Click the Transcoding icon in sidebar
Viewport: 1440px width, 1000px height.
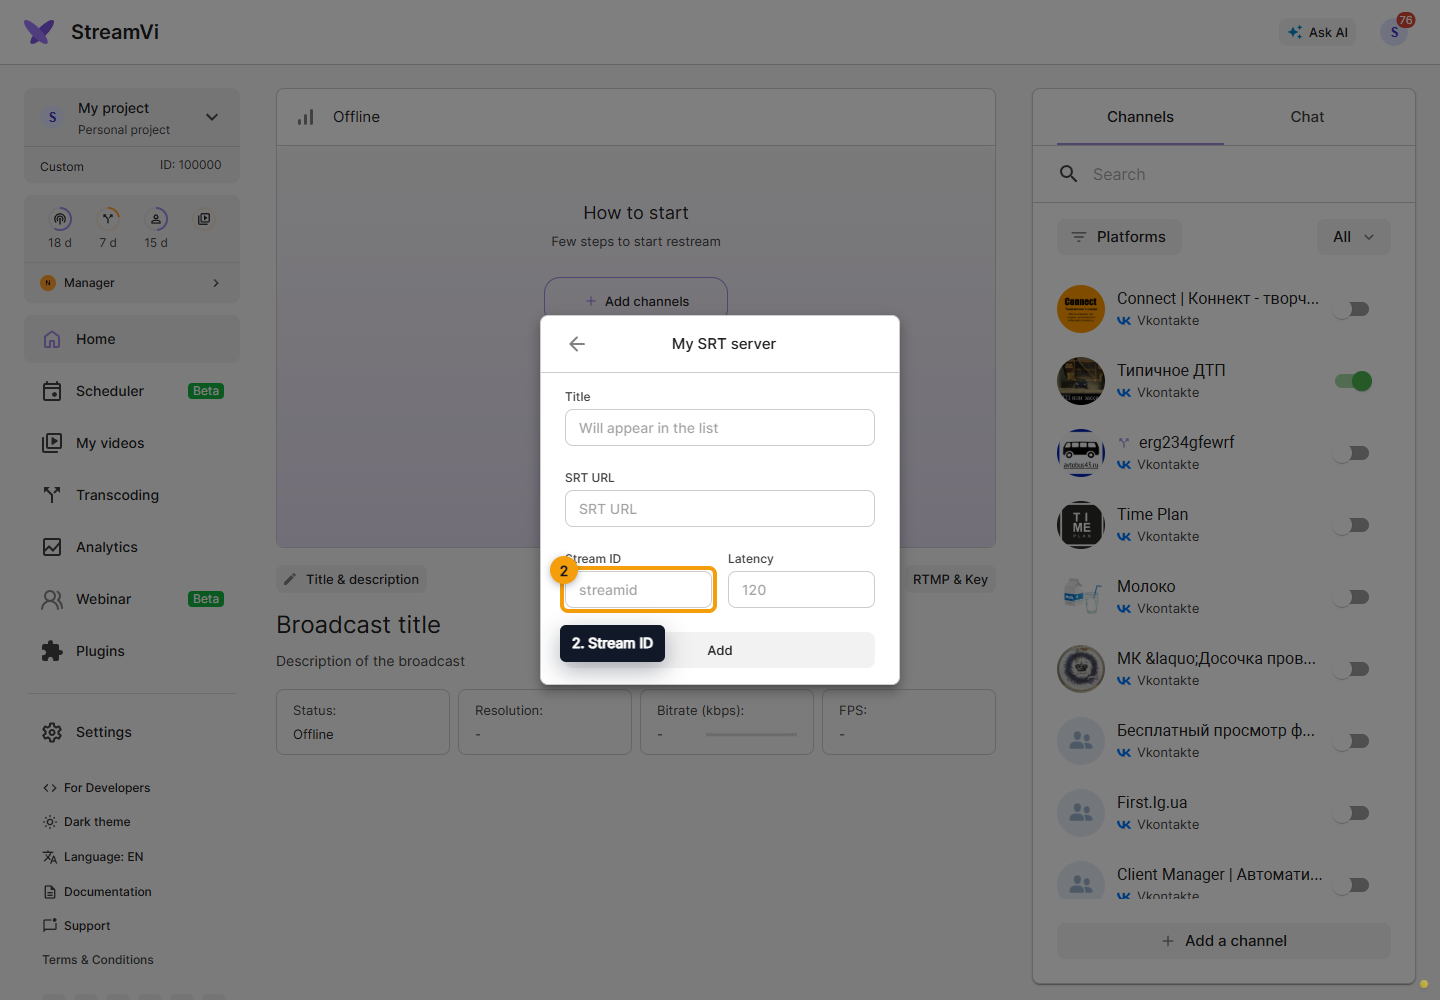(x=52, y=495)
